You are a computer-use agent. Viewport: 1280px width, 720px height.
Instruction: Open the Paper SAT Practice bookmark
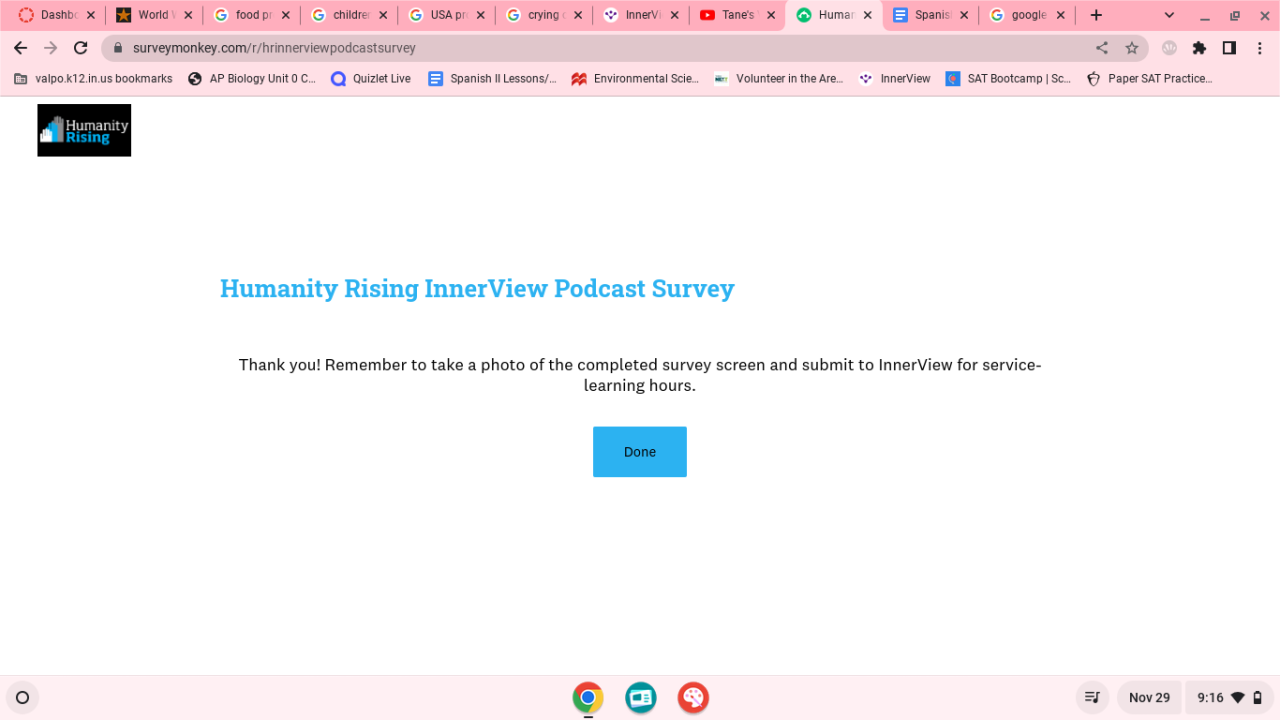pyautogui.click(x=1149, y=79)
